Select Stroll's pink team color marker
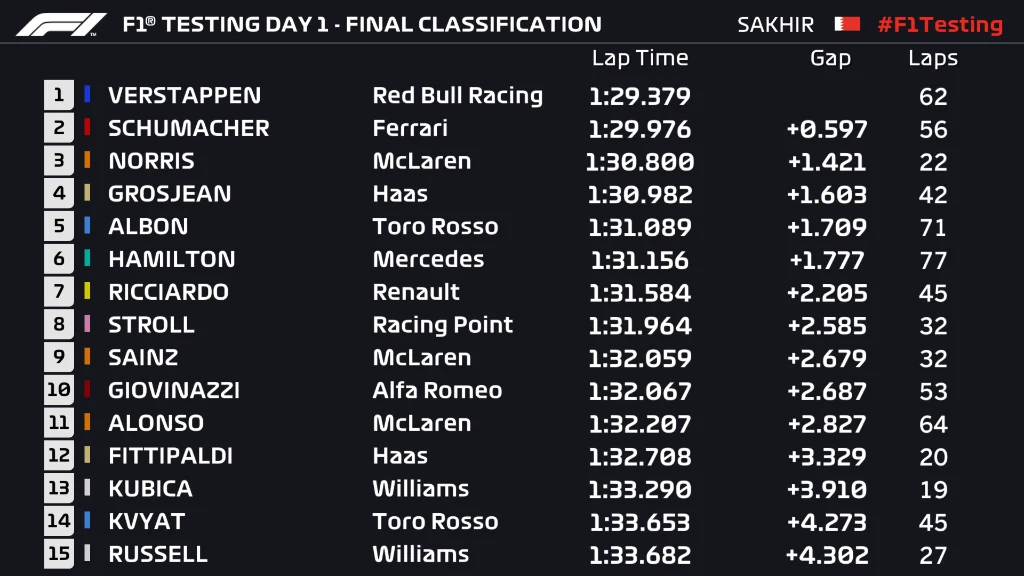This screenshot has height=576, width=1024. click(x=88, y=325)
